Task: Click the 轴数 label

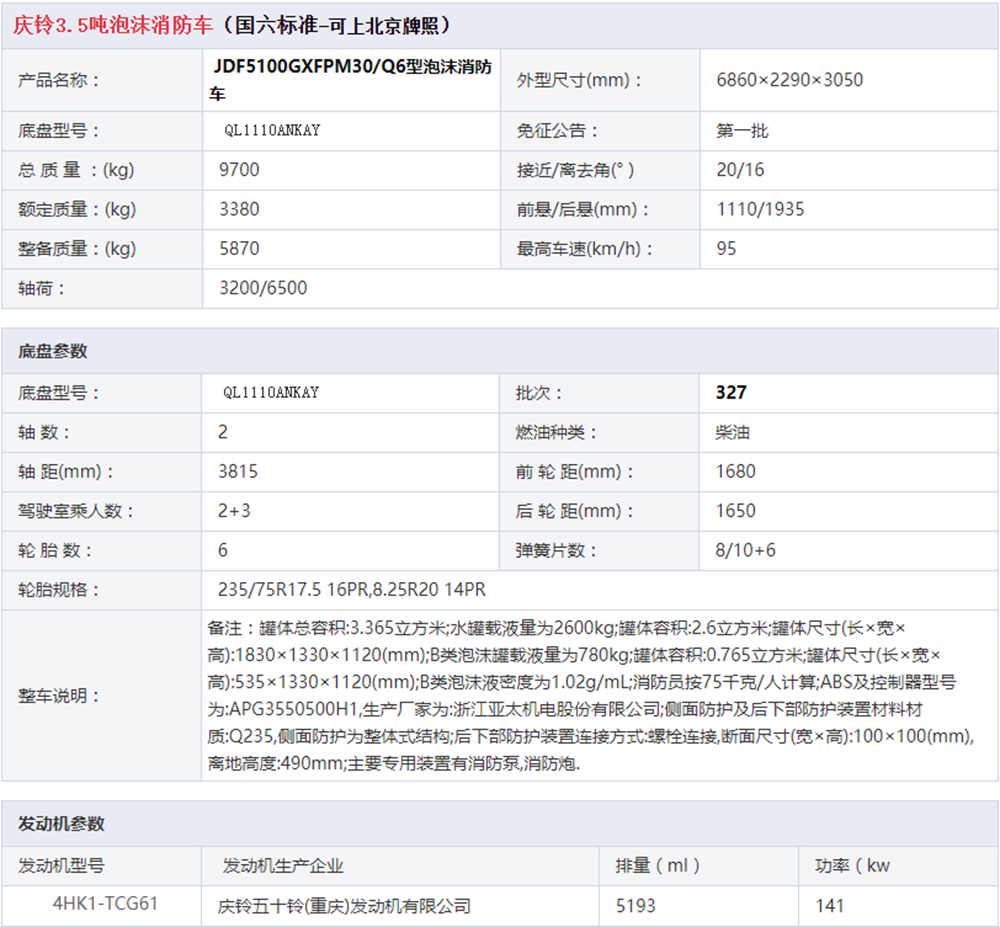Action: [x=44, y=432]
